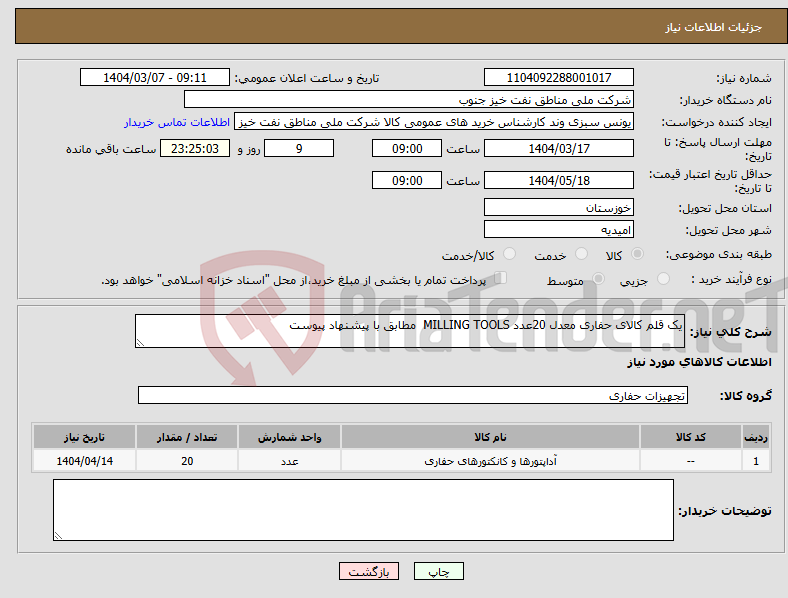Toggle the اسناد خزانه اسلامی payment checkbox
The height and width of the screenshot is (598, 788).
point(501,278)
